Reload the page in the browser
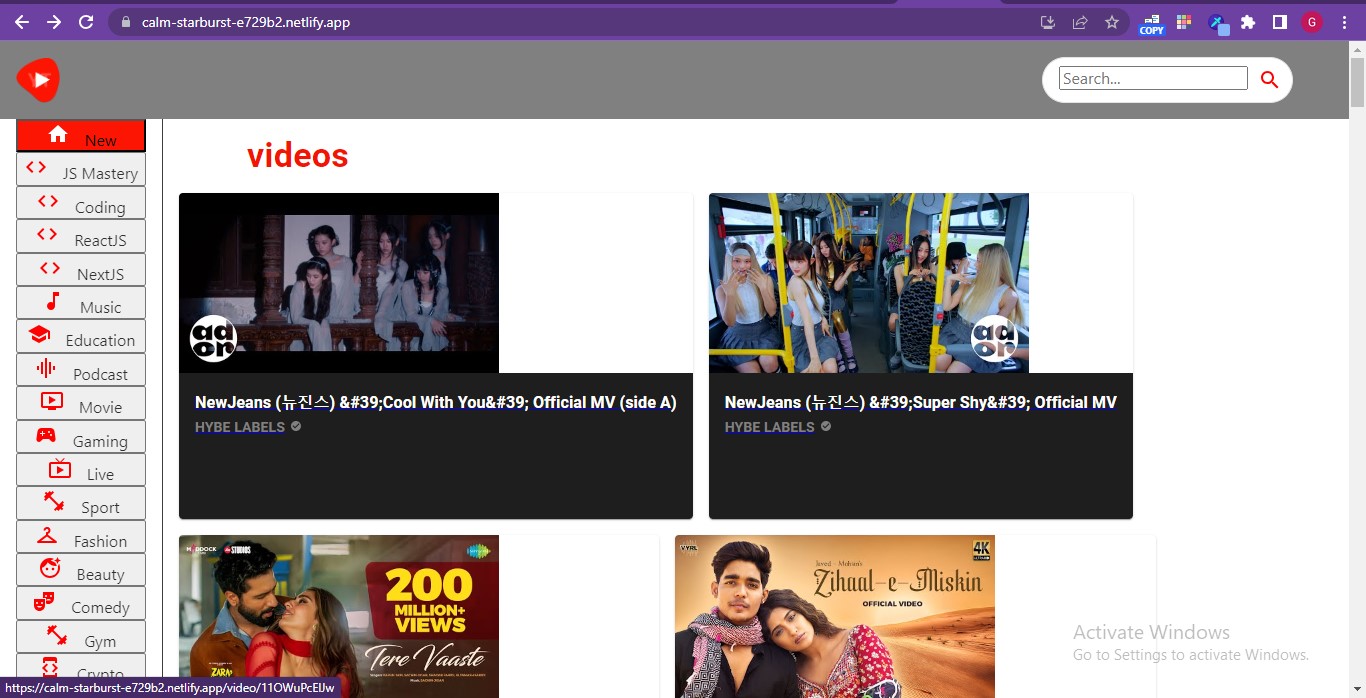The image size is (1366, 698). click(86, 22)
